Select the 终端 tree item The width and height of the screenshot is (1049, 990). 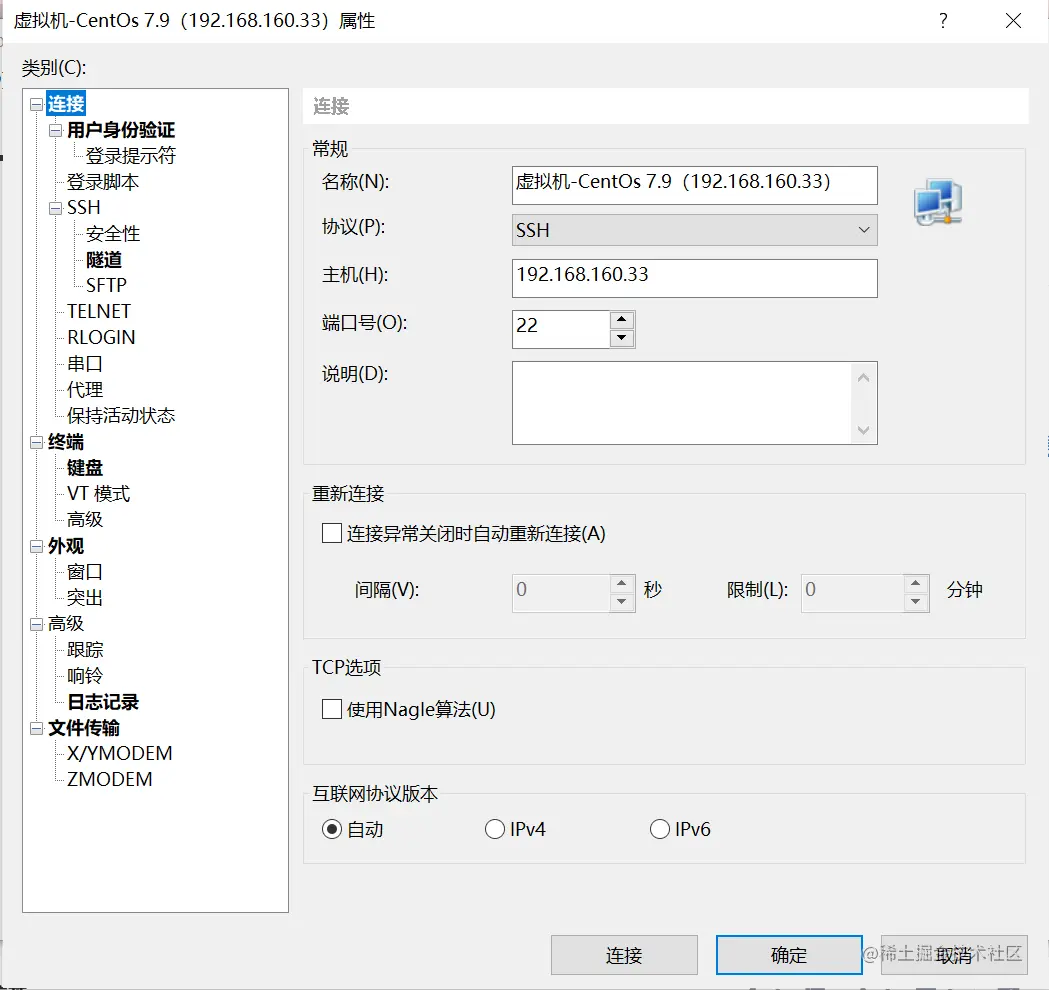coord(66,442)
